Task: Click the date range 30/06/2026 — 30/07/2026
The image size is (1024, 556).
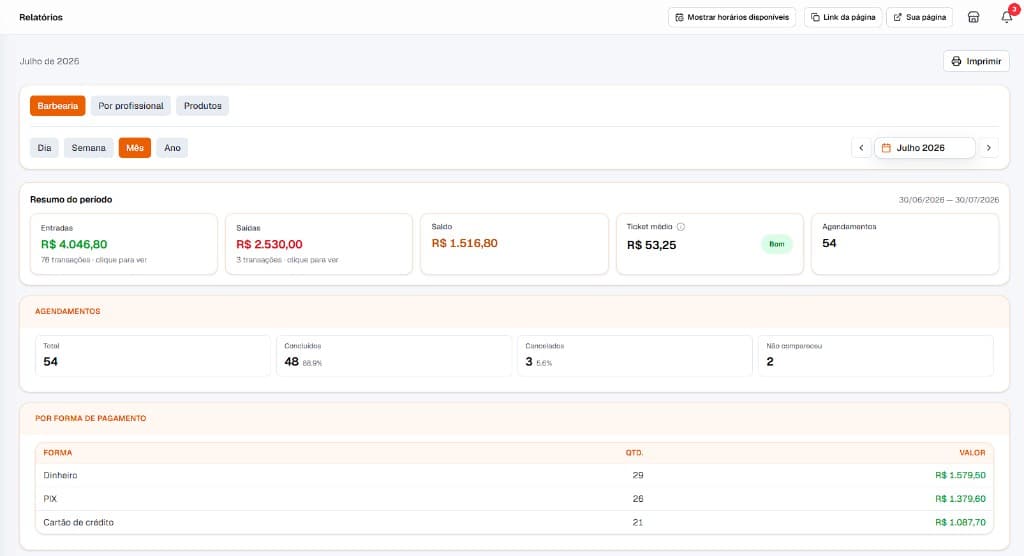Action: coord(948,200)
